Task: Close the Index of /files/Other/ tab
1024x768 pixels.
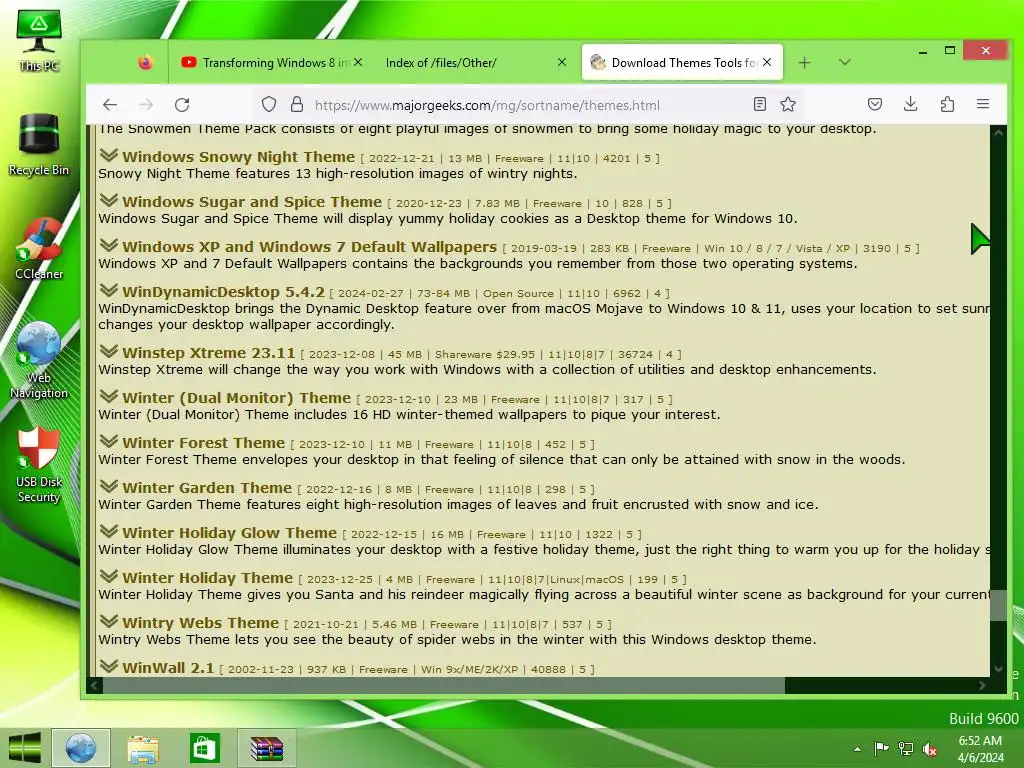Action: (x=562, y=62)
